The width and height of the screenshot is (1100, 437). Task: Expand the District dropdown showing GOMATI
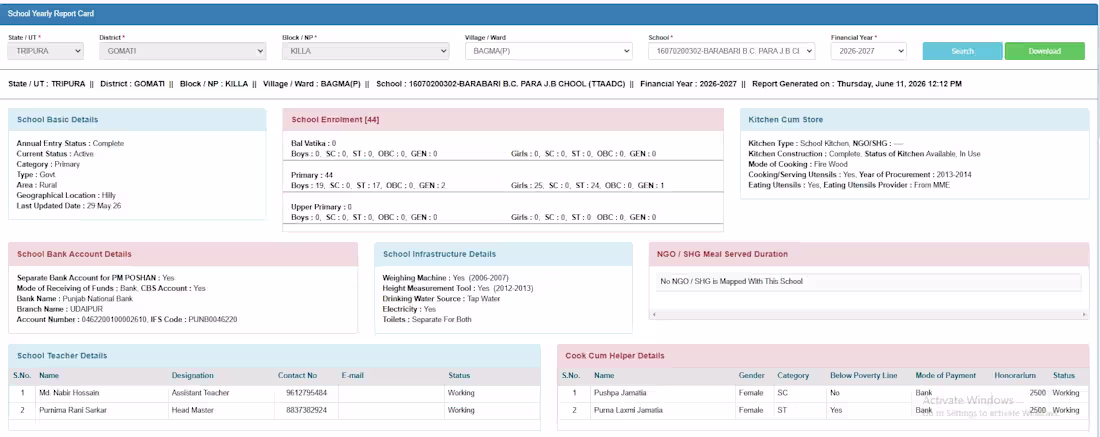tap(182, 51)
